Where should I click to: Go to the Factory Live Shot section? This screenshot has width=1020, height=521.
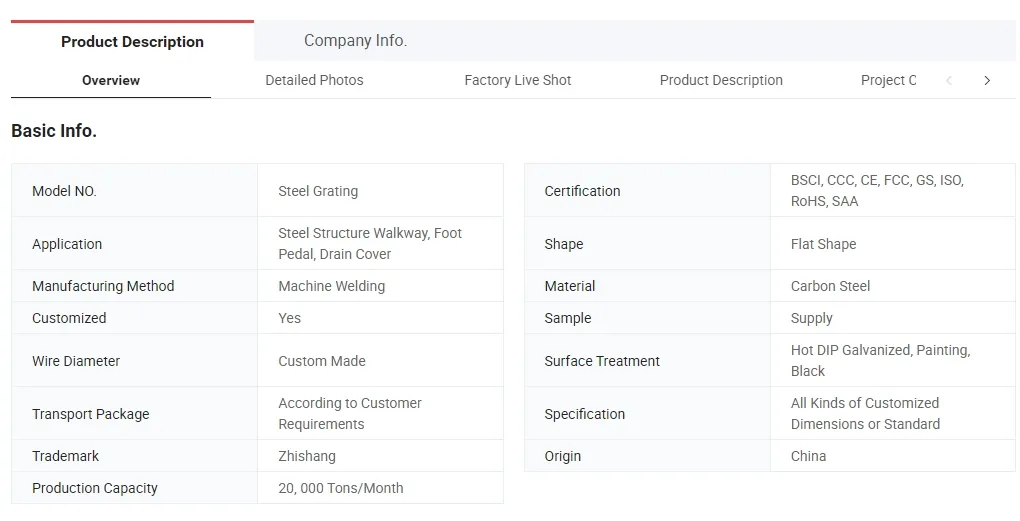[518, 80]
